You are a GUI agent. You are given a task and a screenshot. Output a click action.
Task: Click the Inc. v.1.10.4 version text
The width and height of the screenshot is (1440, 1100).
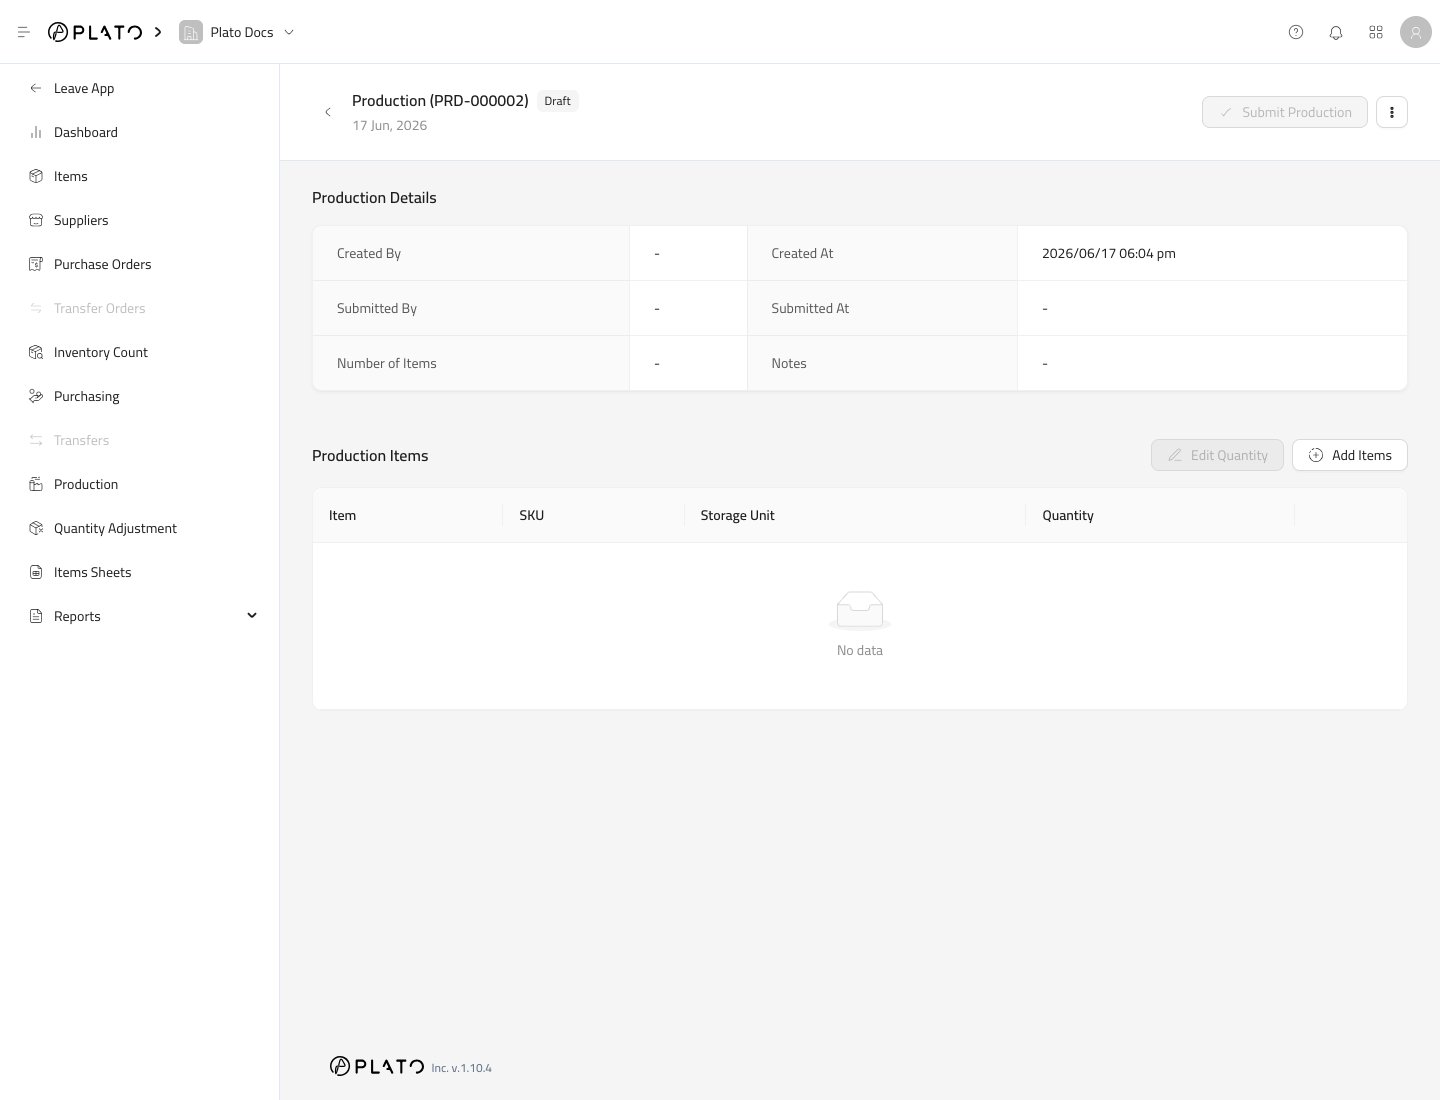point(462,1068)
